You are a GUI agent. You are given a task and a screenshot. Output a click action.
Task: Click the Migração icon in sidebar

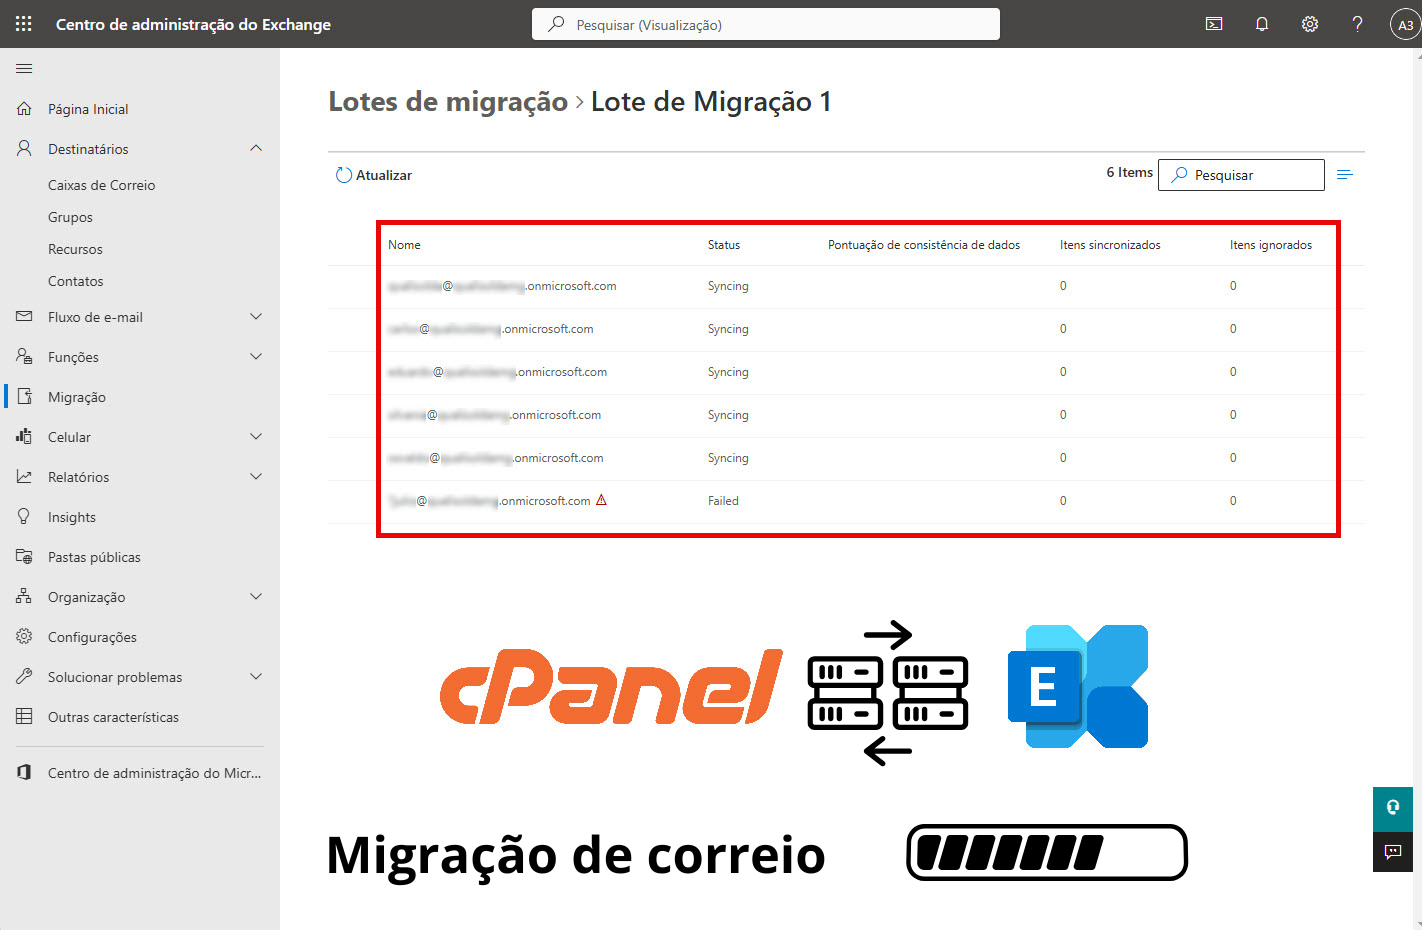point(24,396)
